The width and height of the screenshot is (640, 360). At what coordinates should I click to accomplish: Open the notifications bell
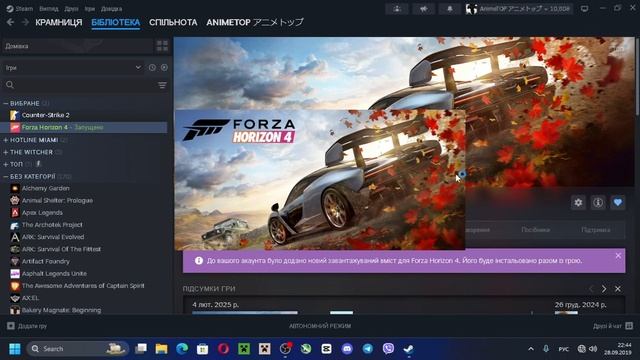pos(450,9)
